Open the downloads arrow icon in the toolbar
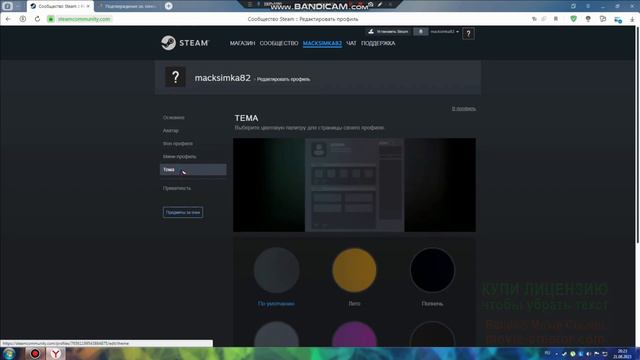The image size is (640, 360). tap(632, 19)
